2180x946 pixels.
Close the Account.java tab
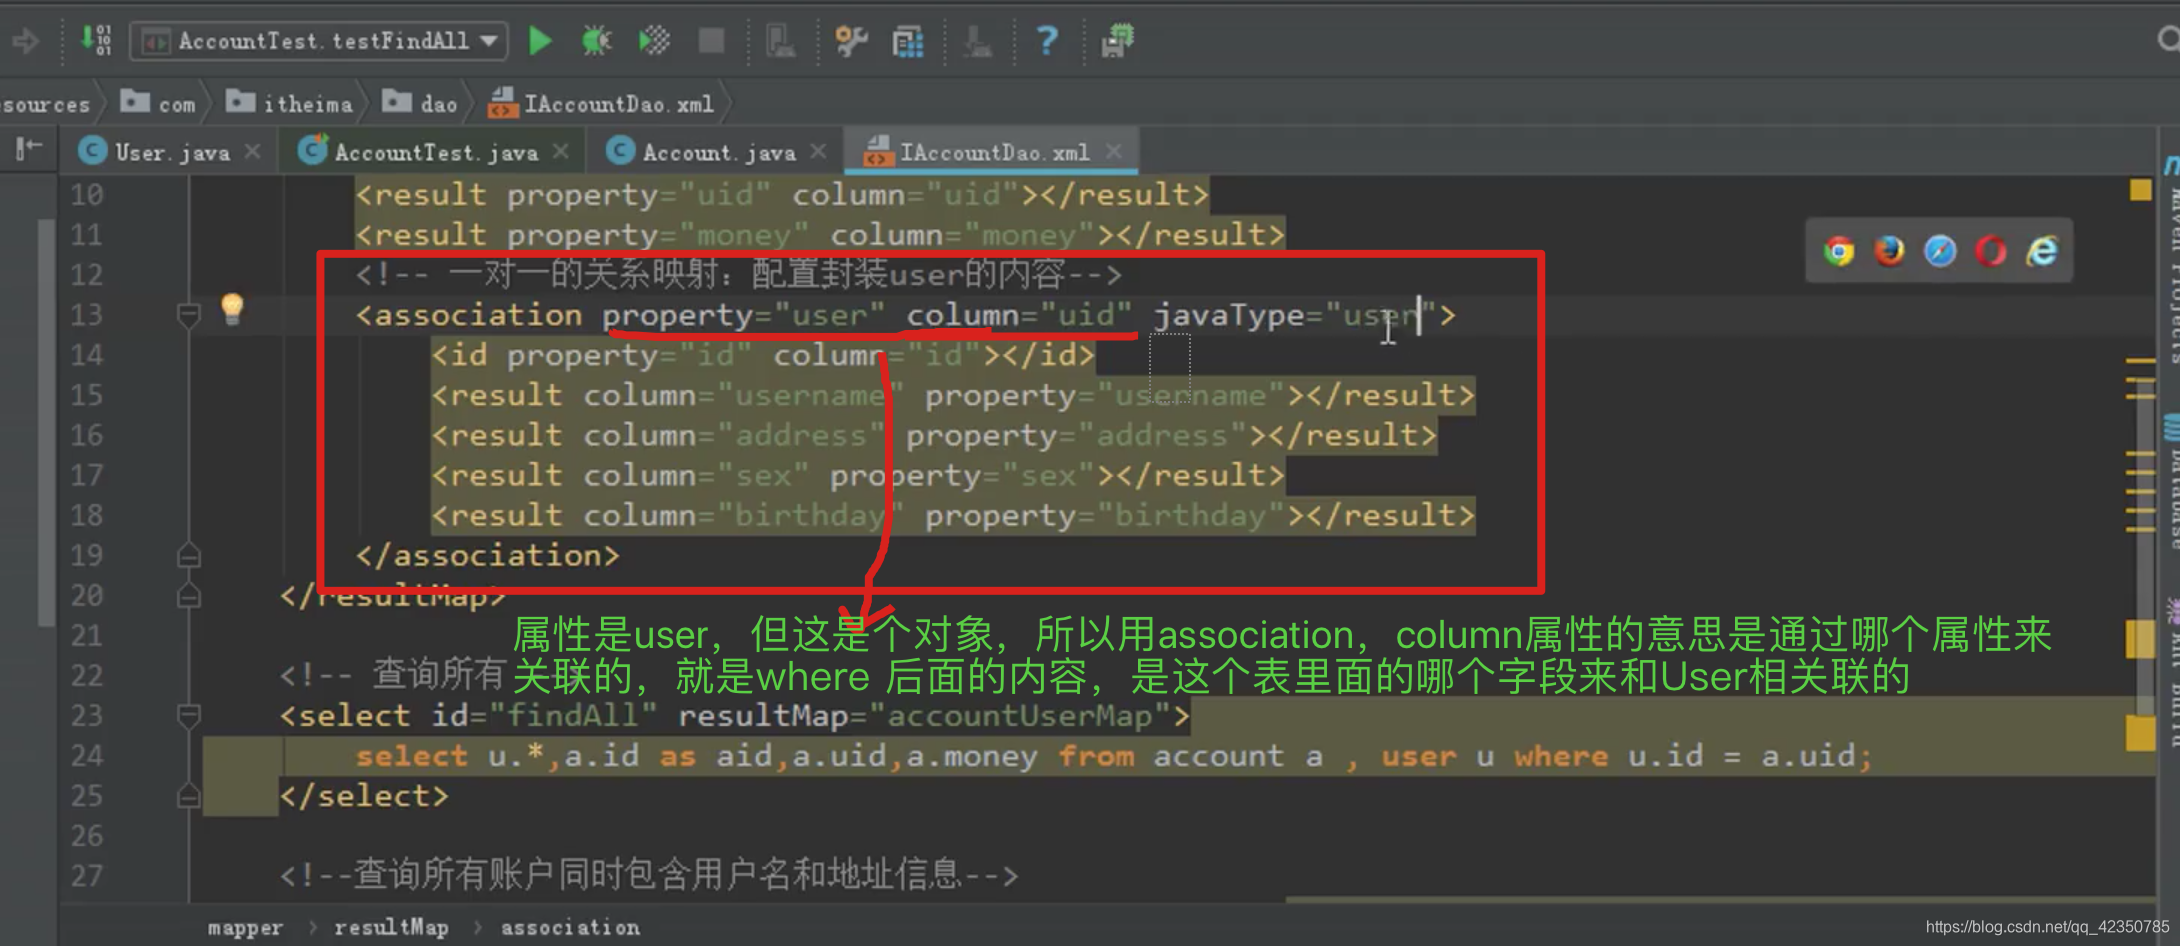819,151
